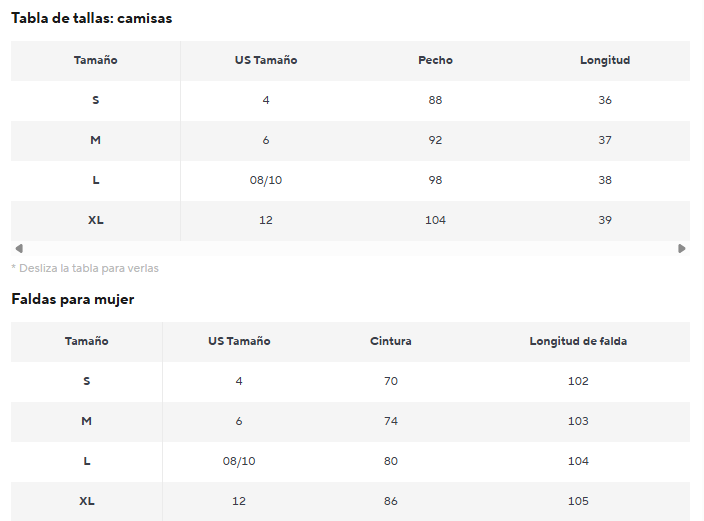The image size is (704, 521).
Task: Click the US Tamaño header in shirts table
Action: 266,60
